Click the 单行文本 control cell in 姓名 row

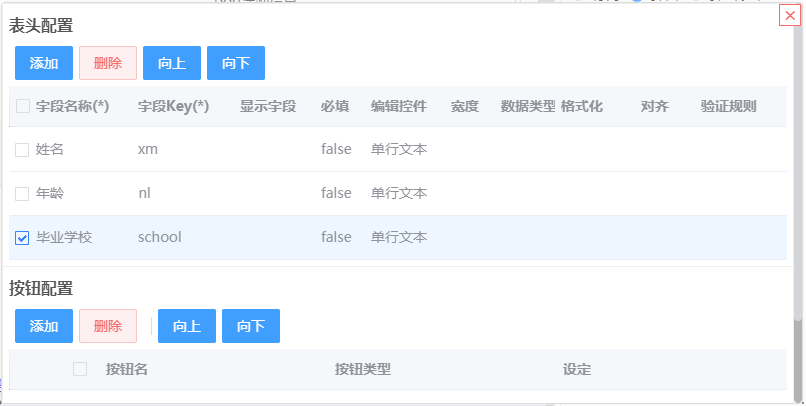point(399,150)
